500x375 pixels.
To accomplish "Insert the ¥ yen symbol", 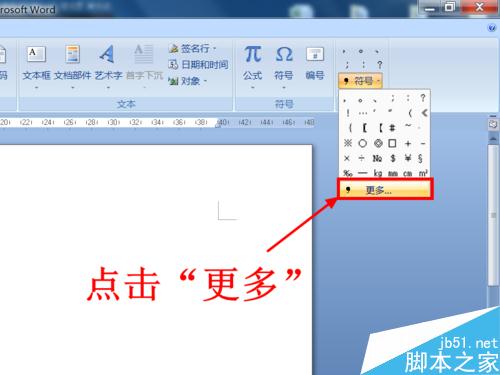I will point(408,158).
